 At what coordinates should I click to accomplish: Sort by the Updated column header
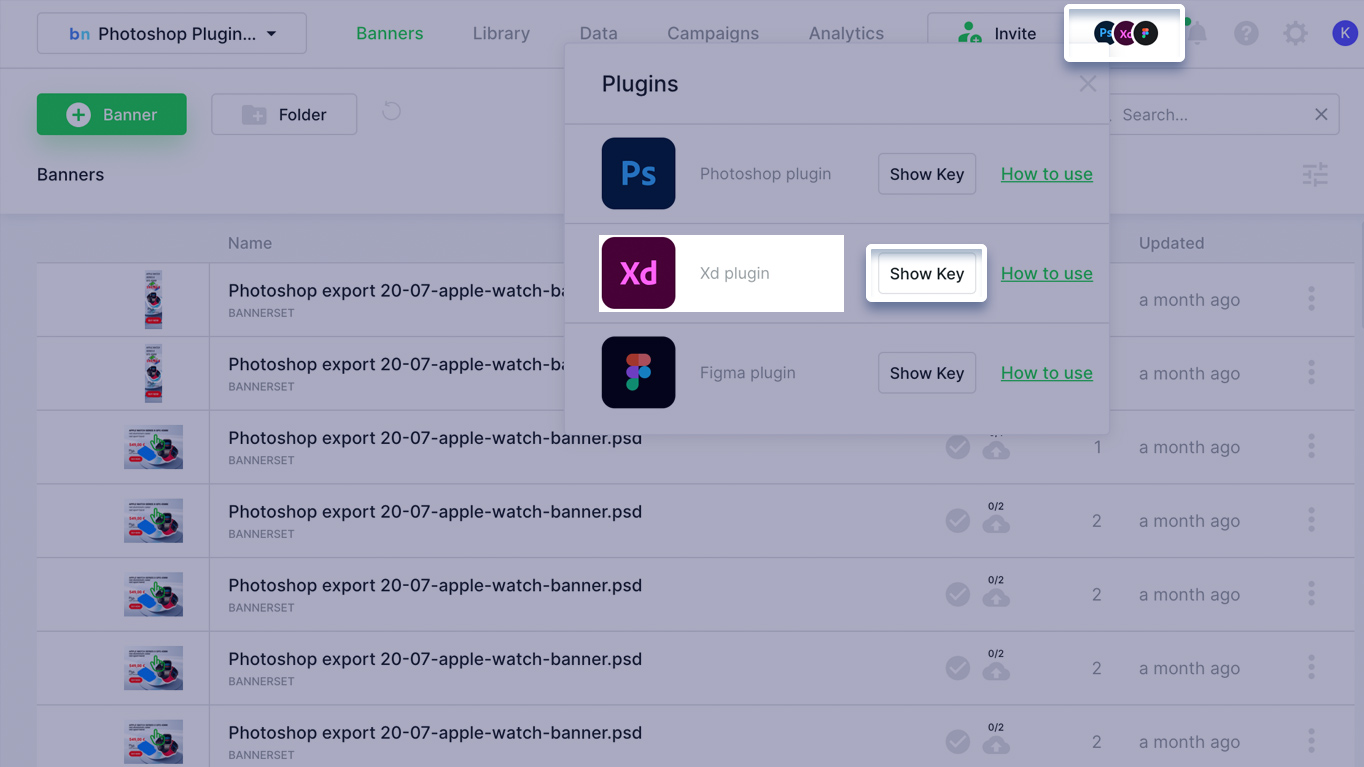tap(1171, 243)
